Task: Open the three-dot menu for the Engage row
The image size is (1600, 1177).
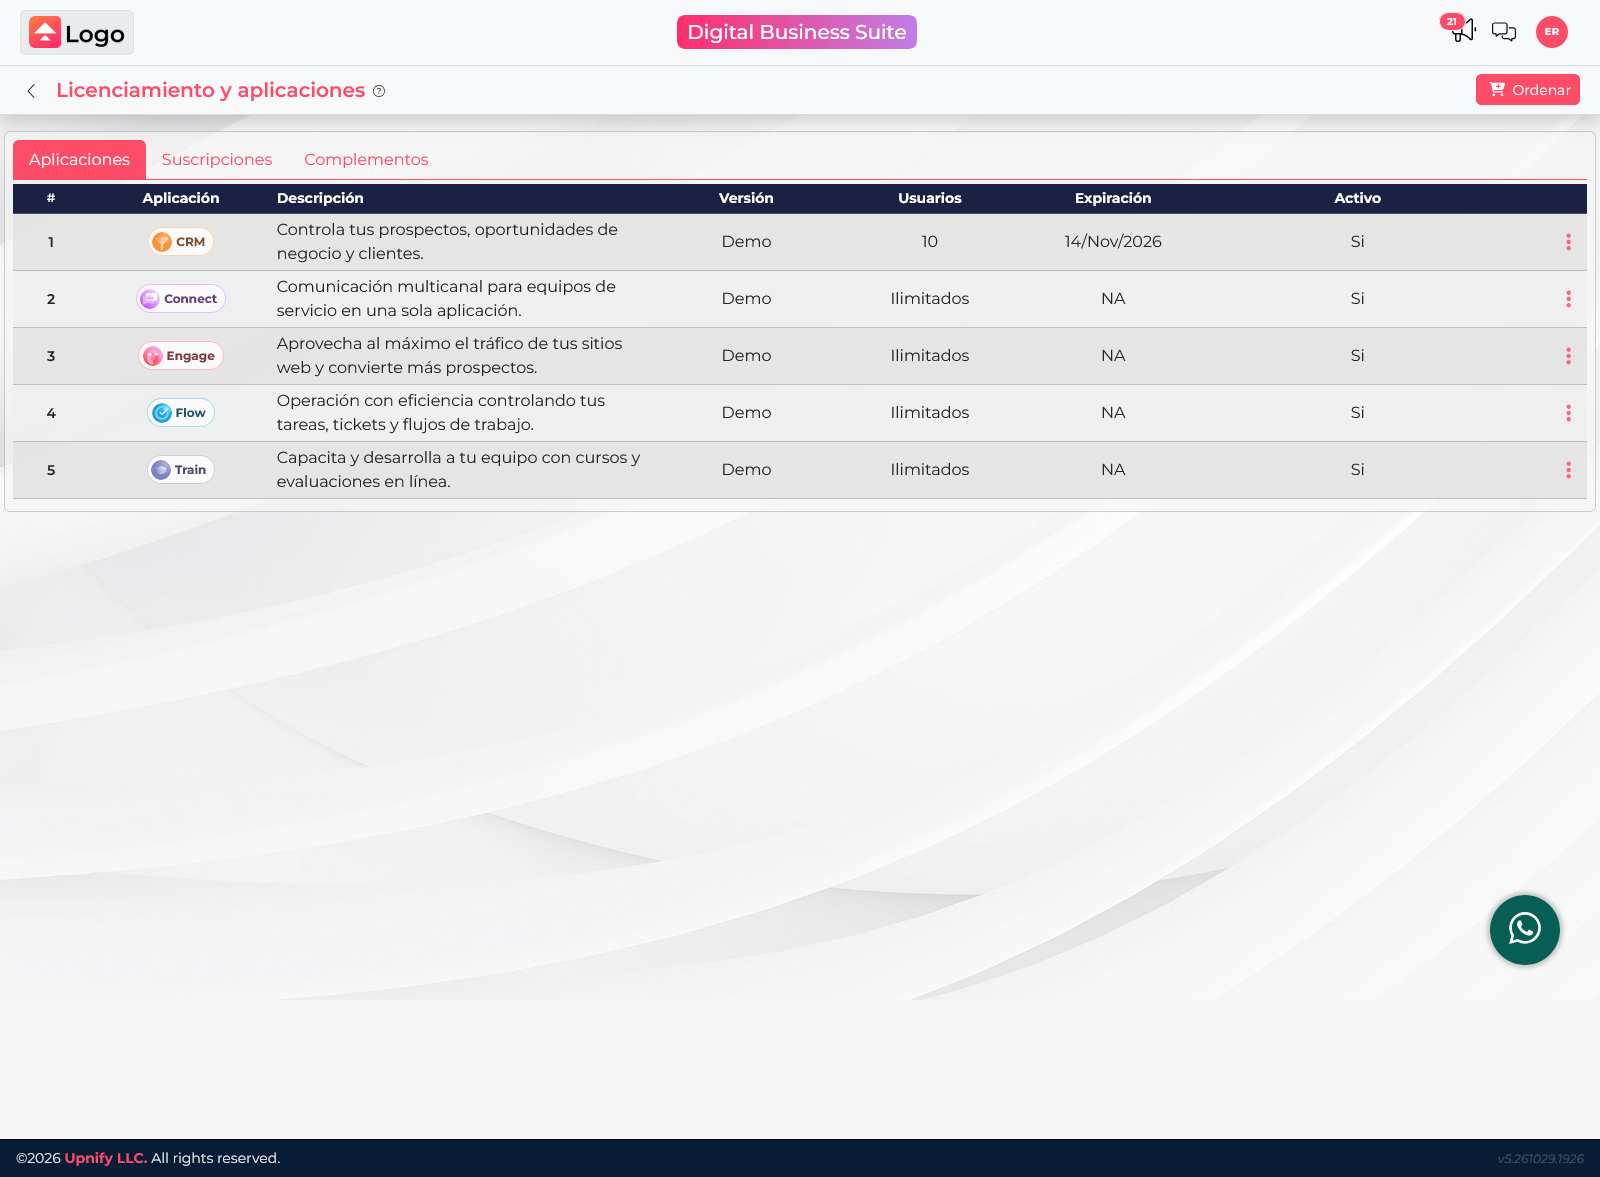Action: (x=1568, y=356)
